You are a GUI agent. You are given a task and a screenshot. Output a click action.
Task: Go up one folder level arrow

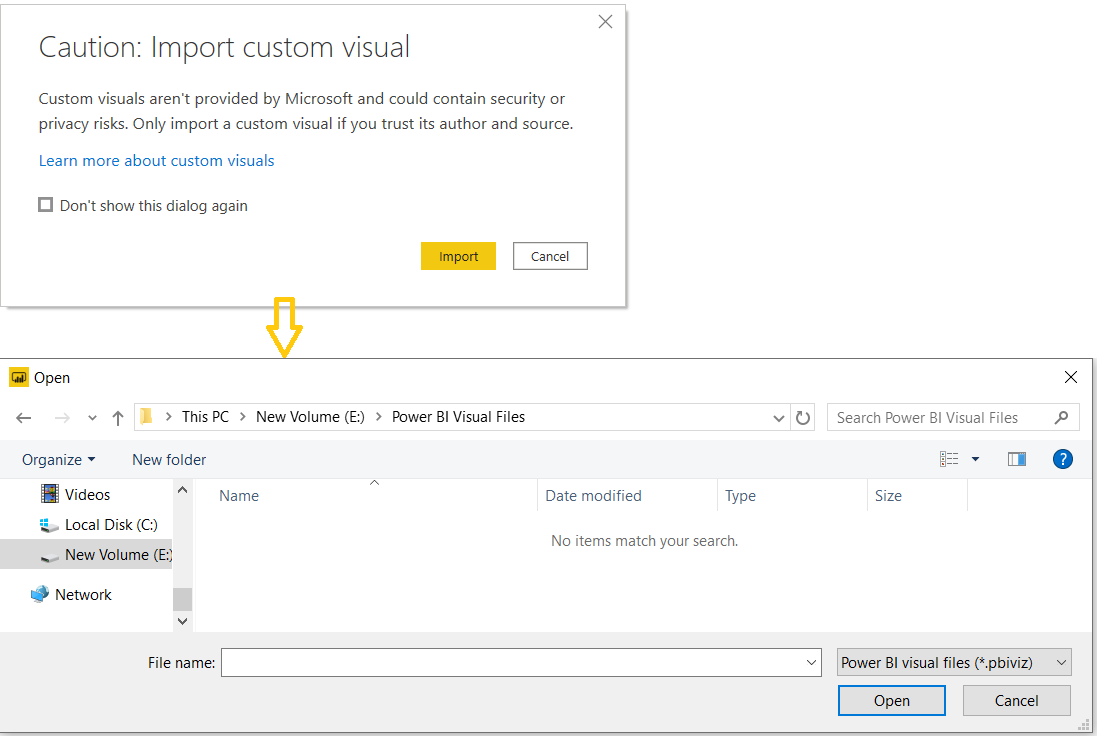117,417
